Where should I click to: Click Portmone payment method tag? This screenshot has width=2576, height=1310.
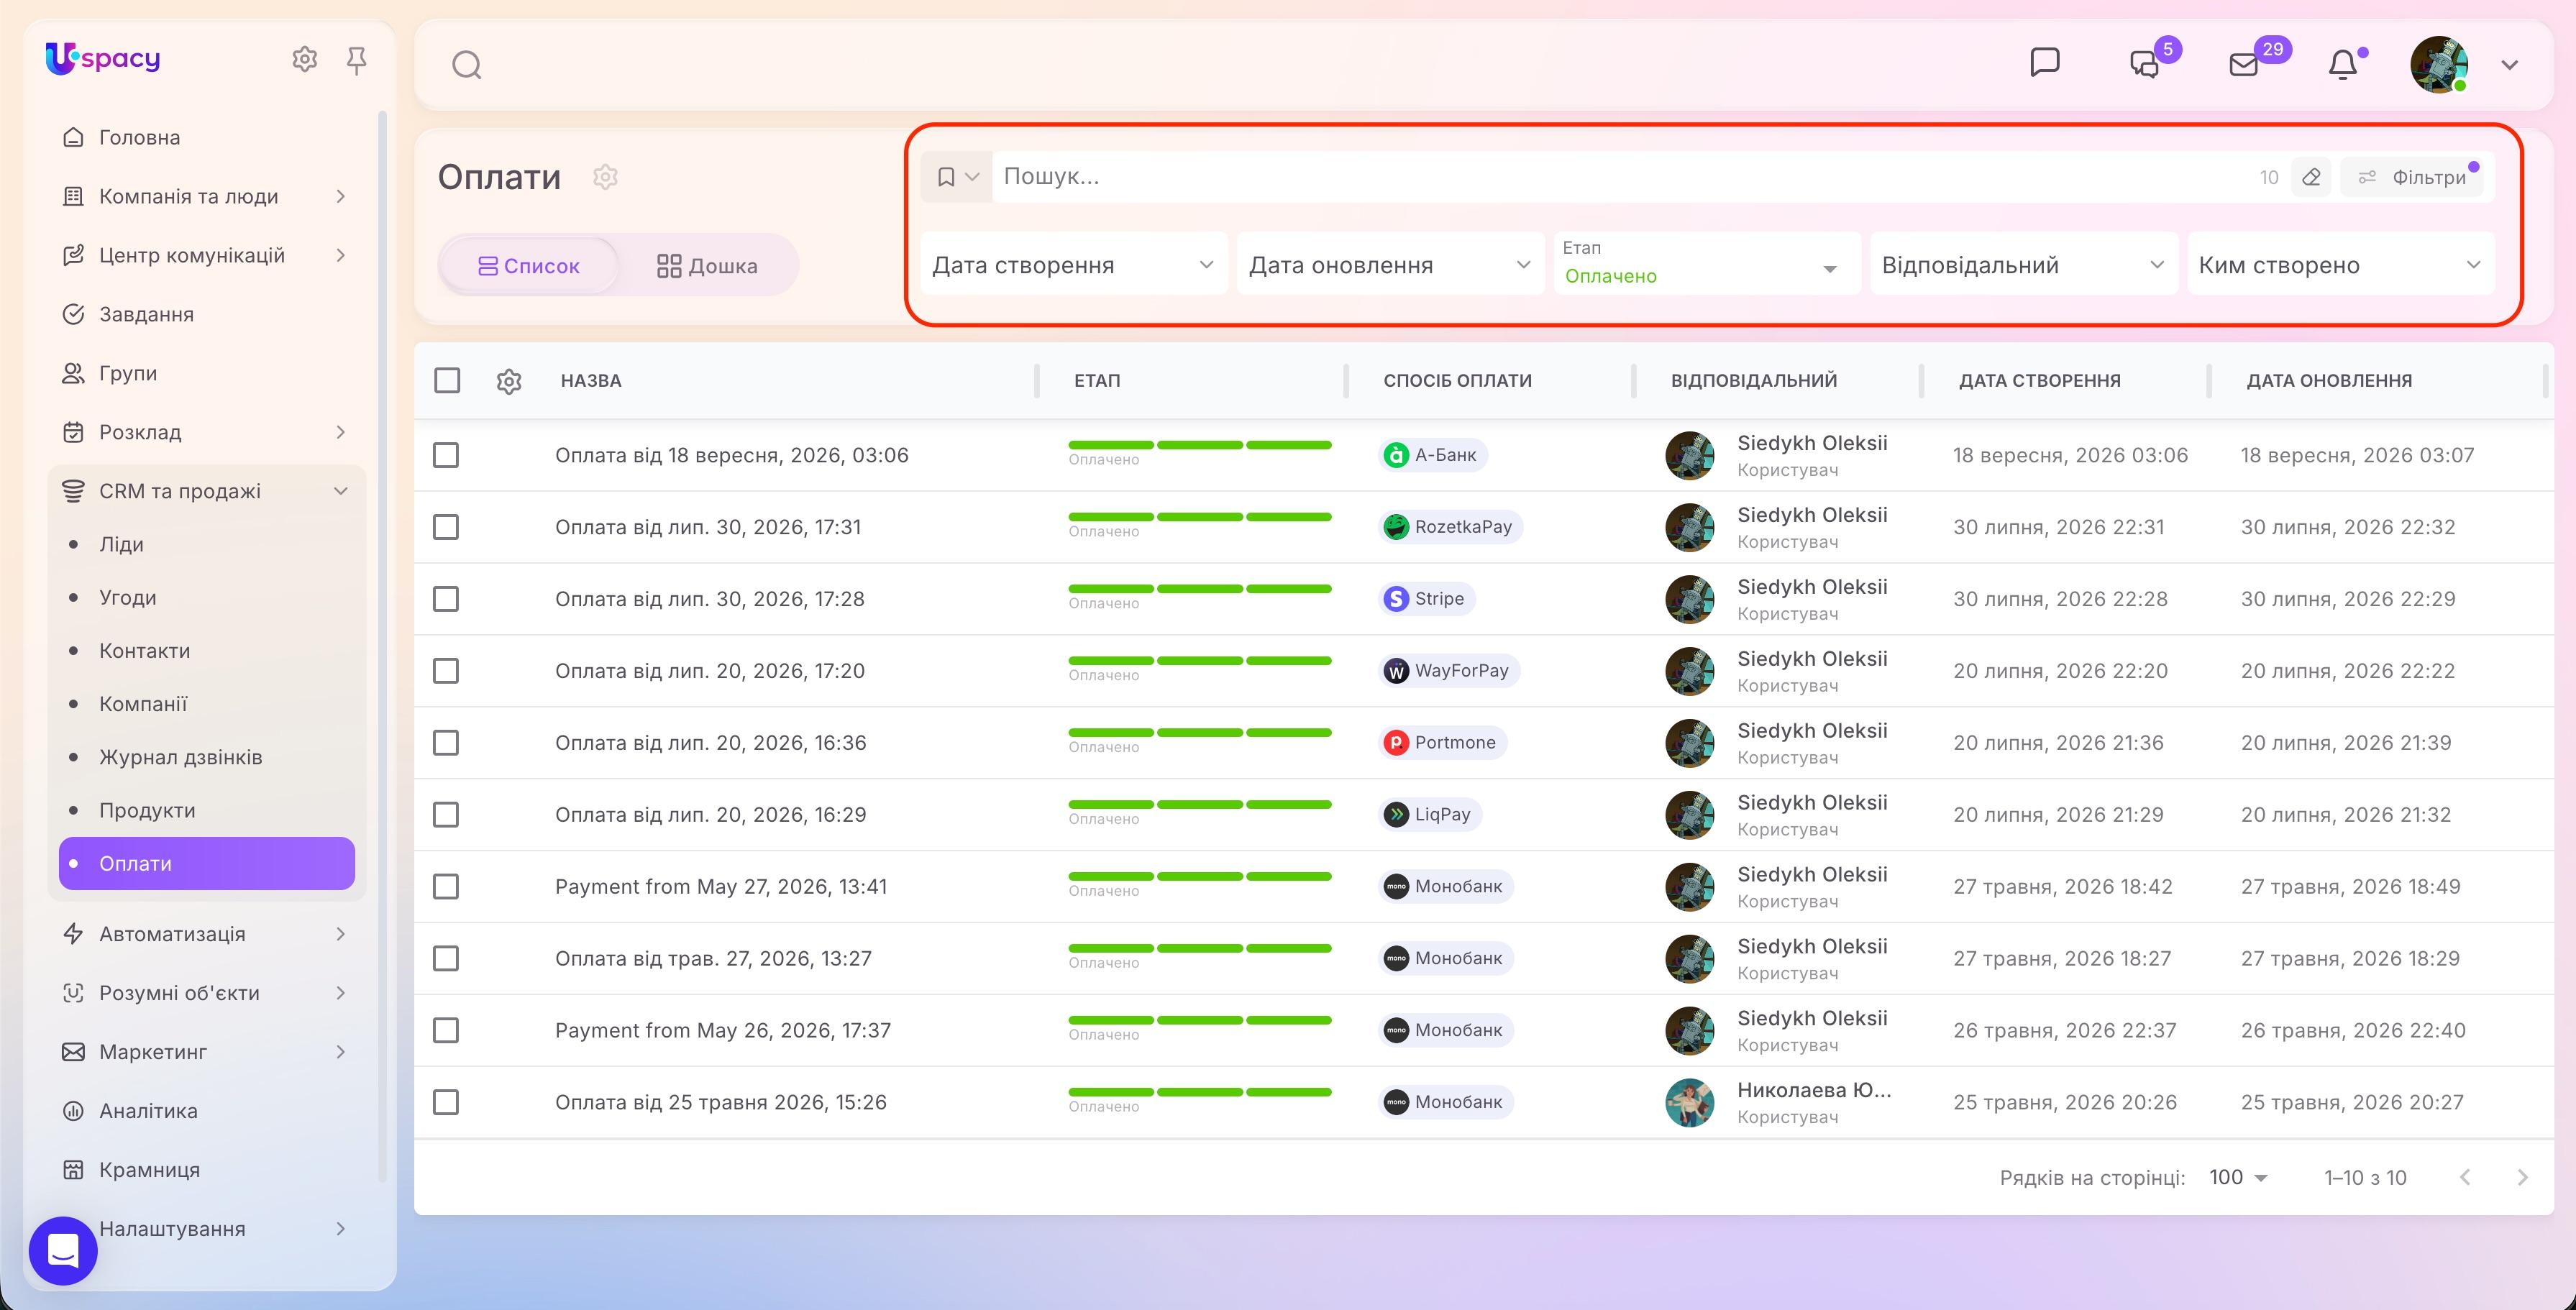pos(1442,743)
